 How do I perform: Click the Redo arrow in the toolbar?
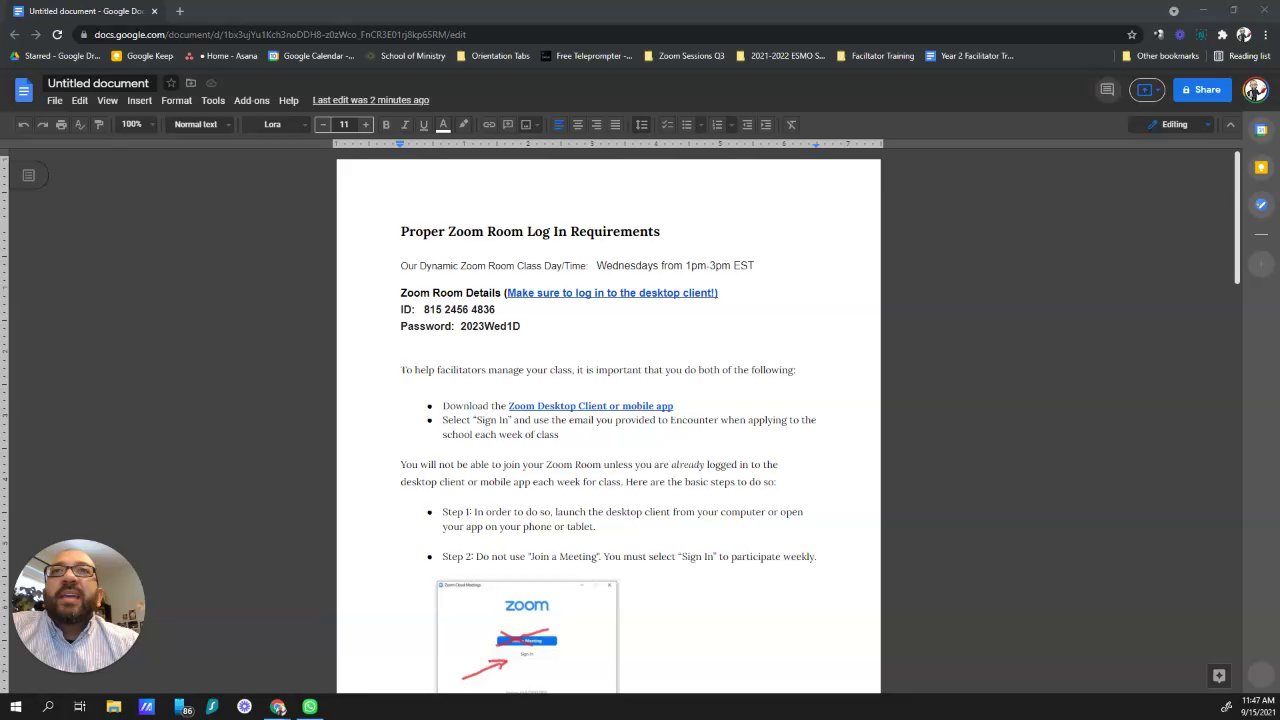pyautogui.click(x=42, y=125)
